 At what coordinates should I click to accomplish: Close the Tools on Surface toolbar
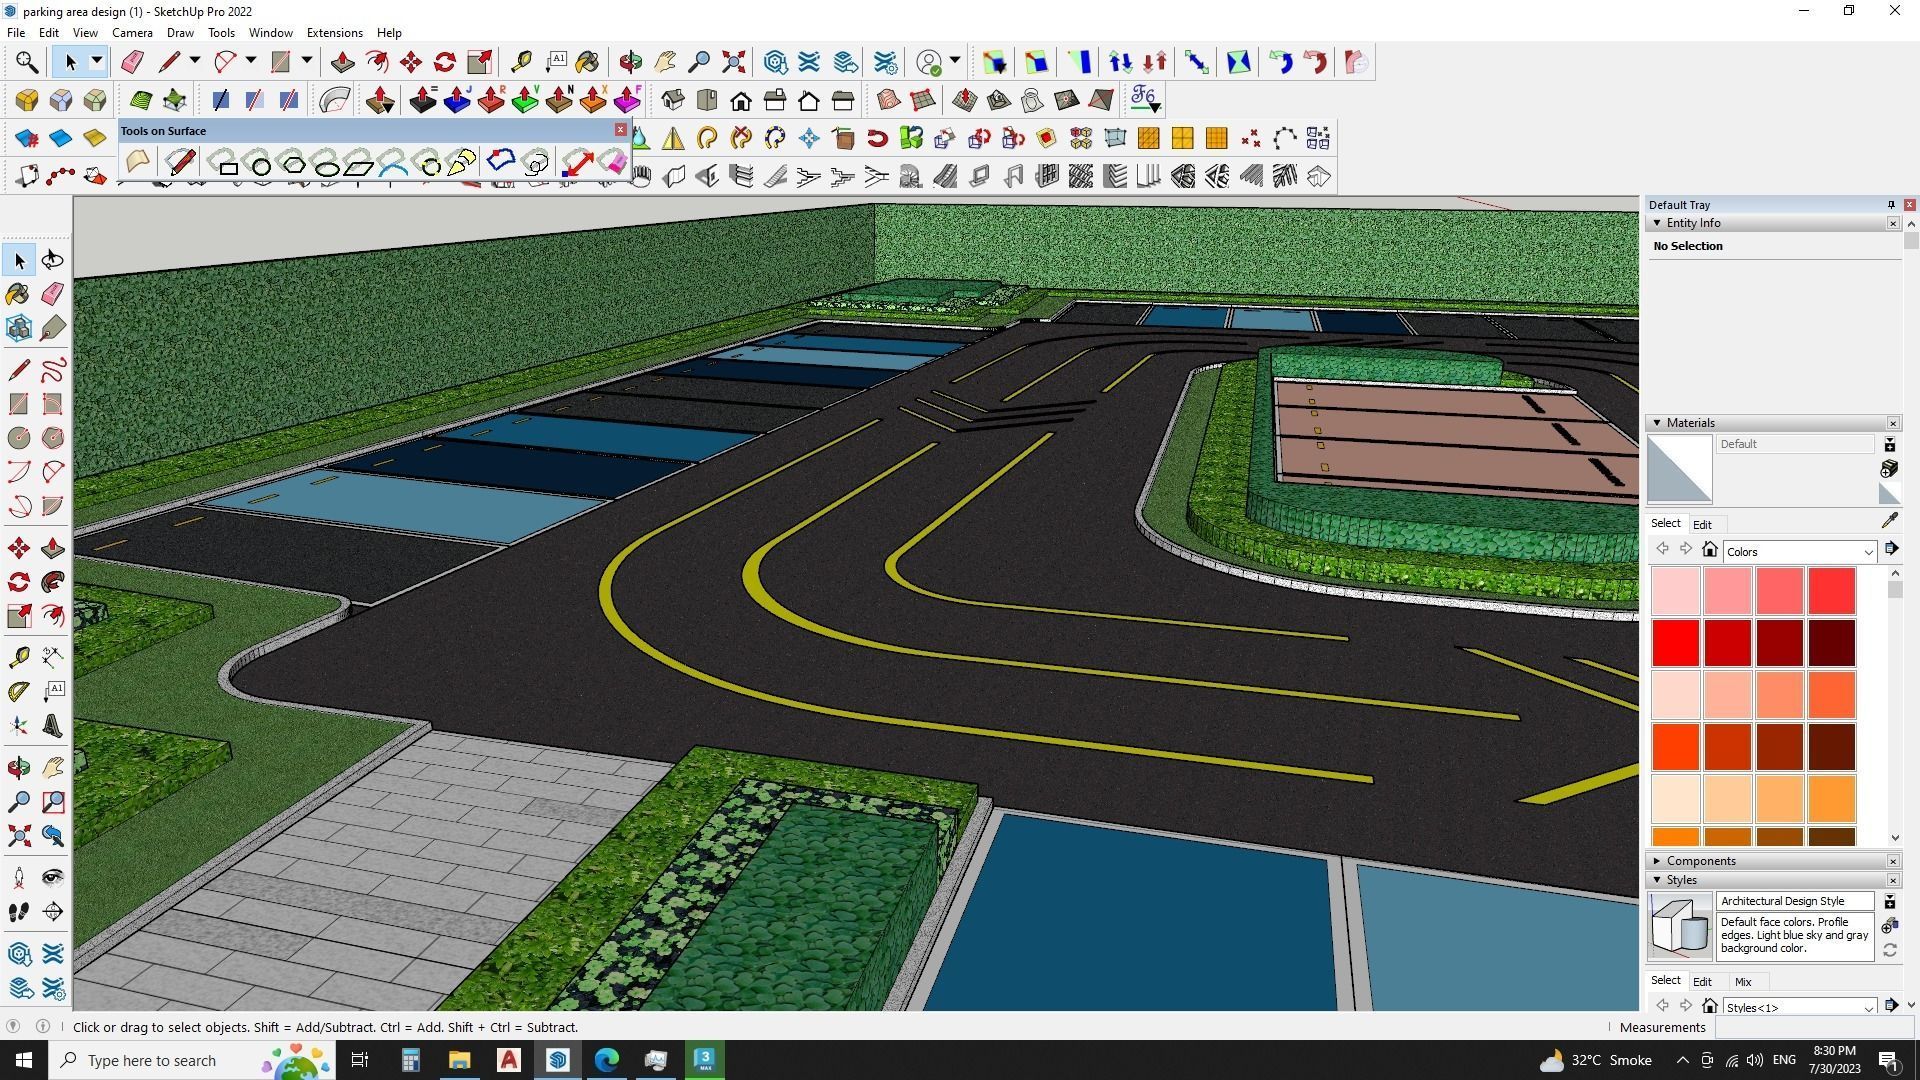[x=620, y=130]
